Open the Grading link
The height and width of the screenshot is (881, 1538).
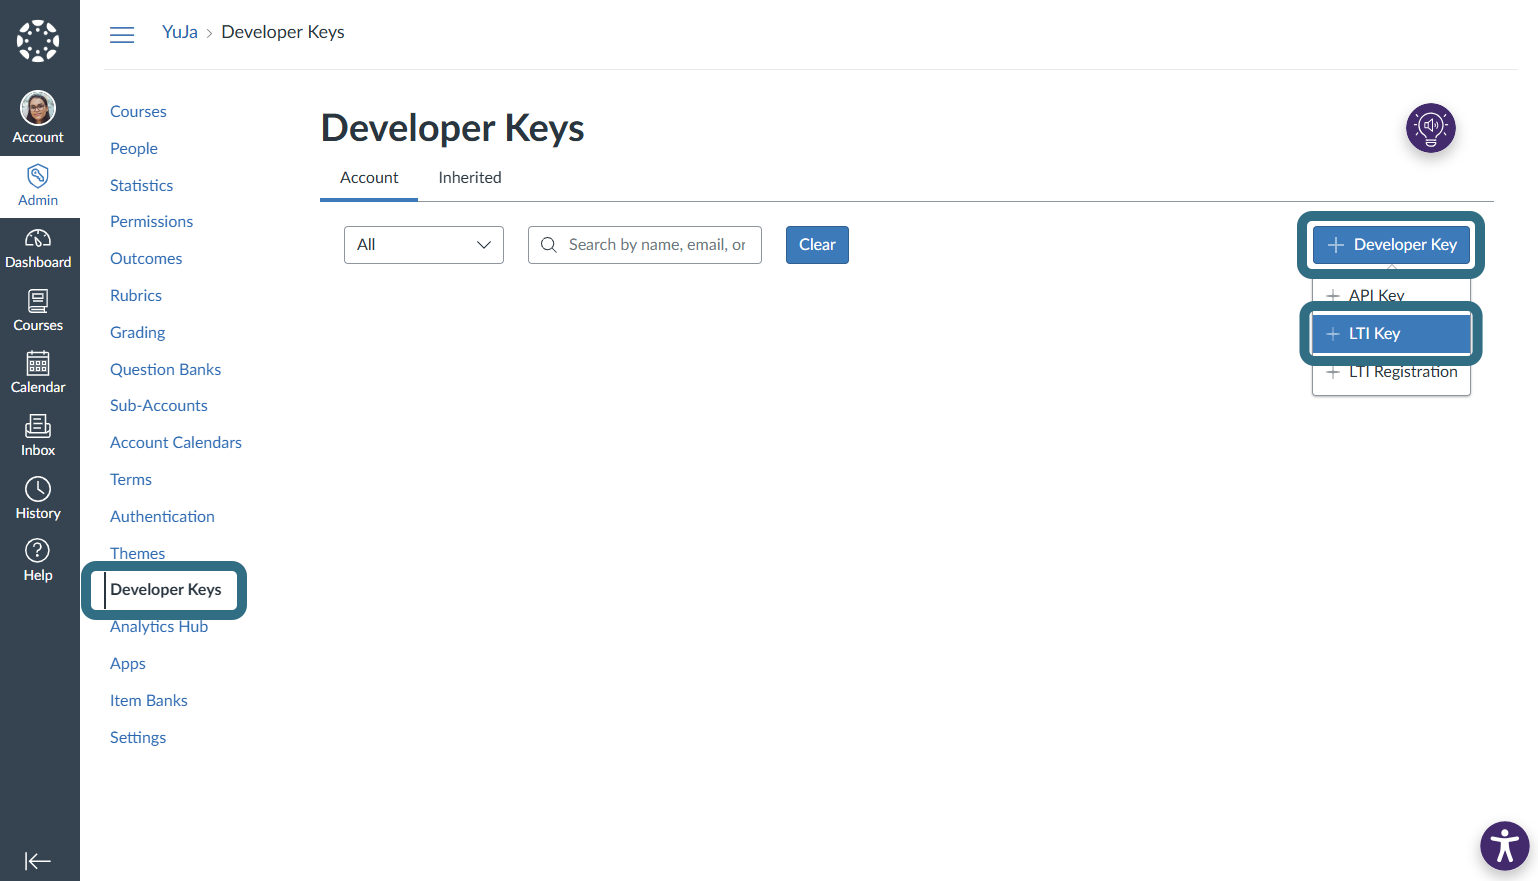tap(138, 333)
